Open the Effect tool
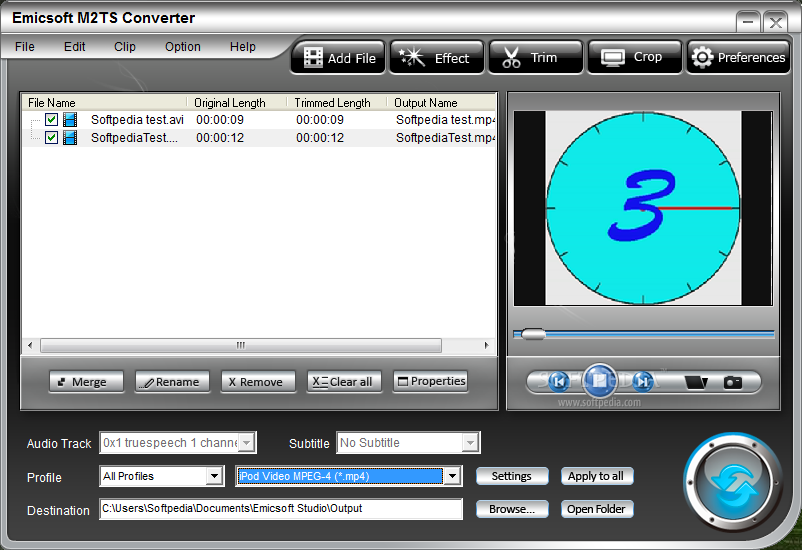The image size is (802, 550). click(x=437, y=57)
